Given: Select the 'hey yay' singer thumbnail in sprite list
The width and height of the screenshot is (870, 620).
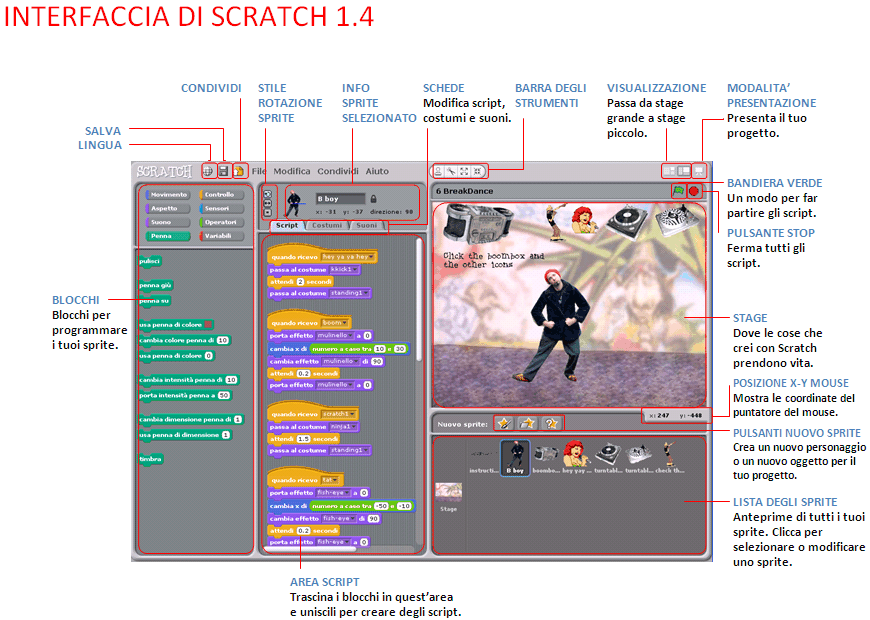Looking at the screenshot, I should (576, 458).
